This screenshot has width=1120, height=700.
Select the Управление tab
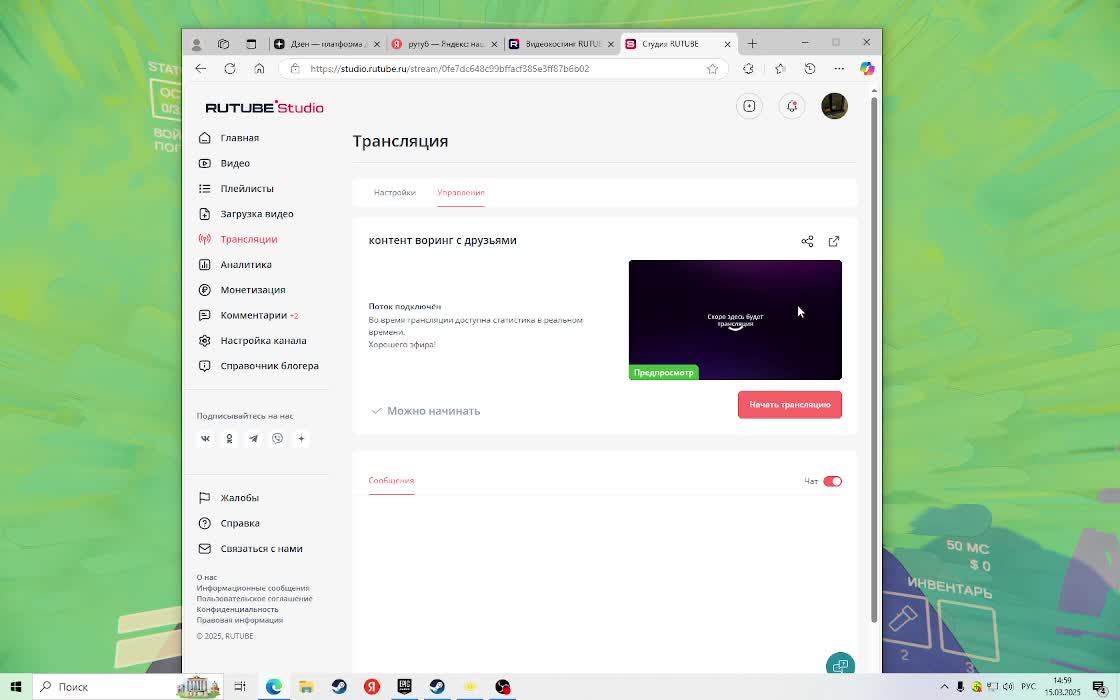coord(461,193)
